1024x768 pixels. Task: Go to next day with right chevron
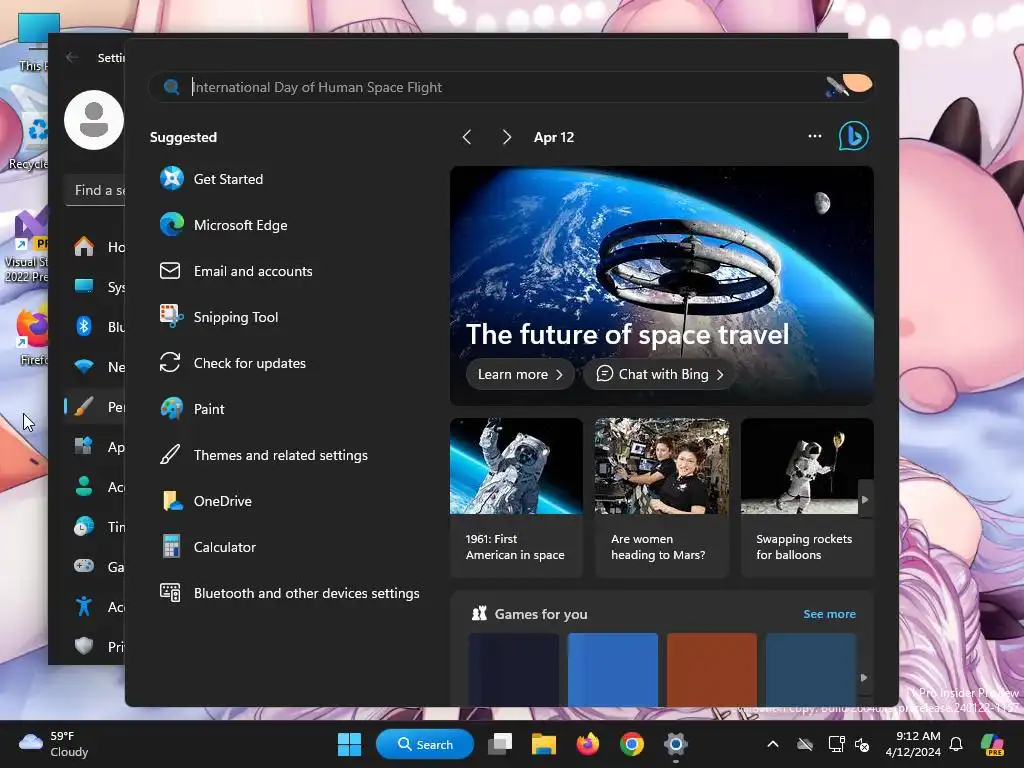click(506, 137)
